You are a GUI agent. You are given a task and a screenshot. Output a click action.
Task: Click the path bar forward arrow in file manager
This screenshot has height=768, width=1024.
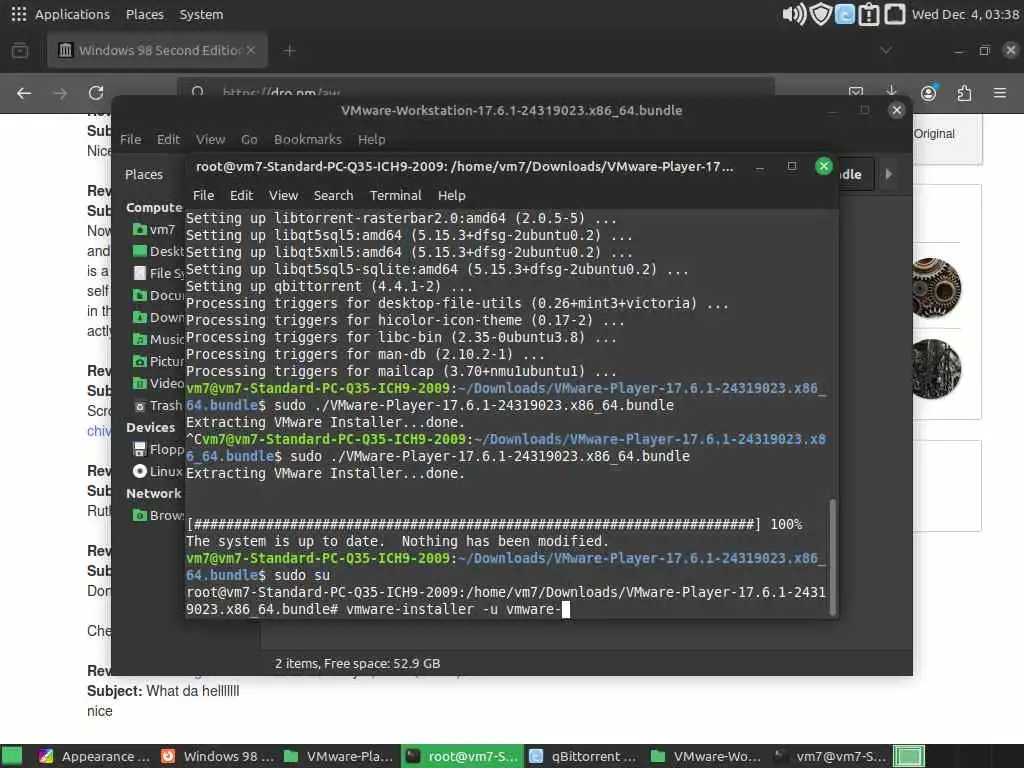click(888, 174)
